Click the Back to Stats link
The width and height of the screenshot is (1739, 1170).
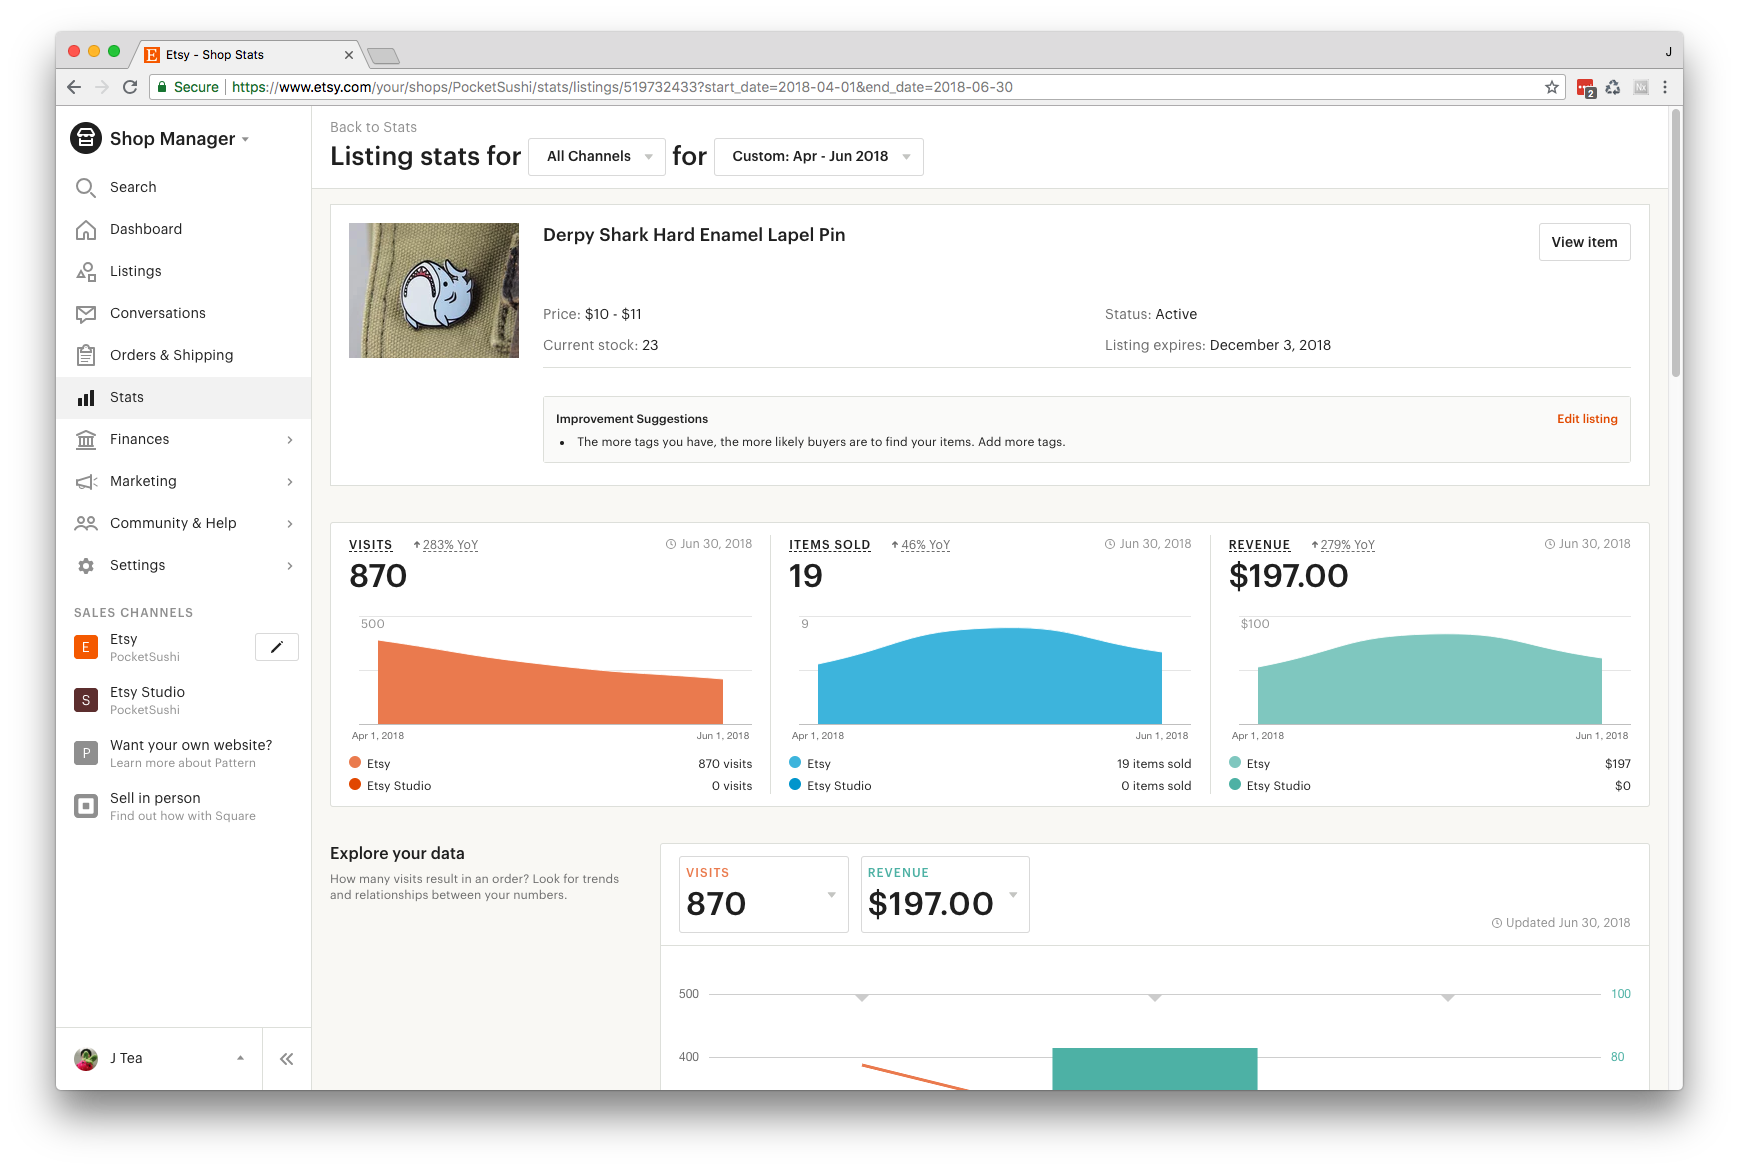373,127
